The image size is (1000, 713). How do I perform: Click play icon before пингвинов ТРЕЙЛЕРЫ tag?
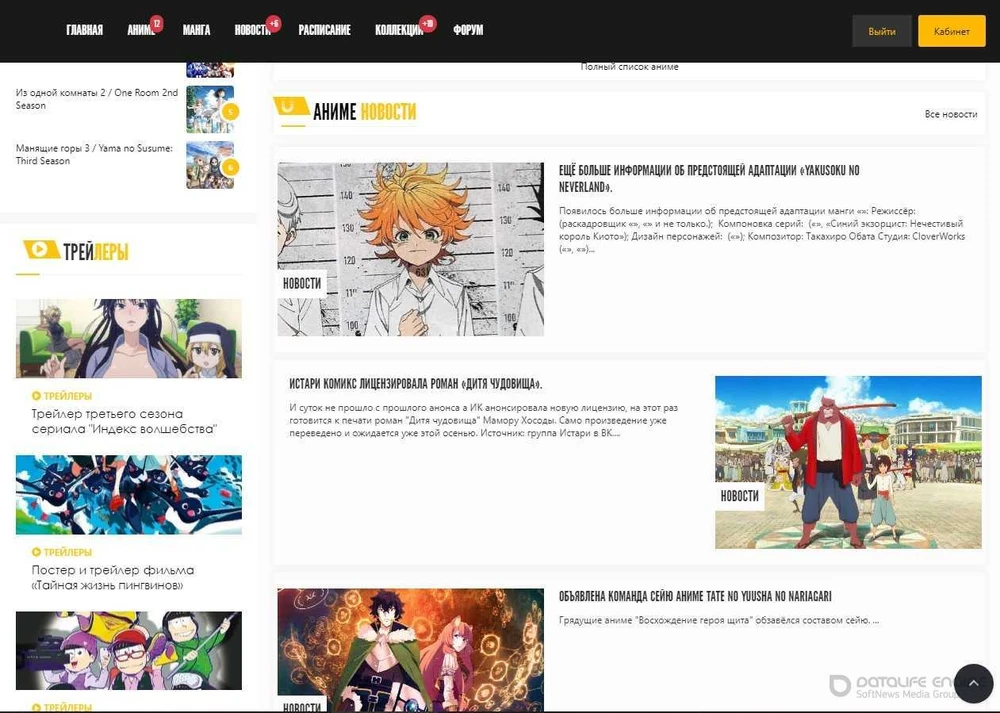pyautogui.click(x=36, y=552)
